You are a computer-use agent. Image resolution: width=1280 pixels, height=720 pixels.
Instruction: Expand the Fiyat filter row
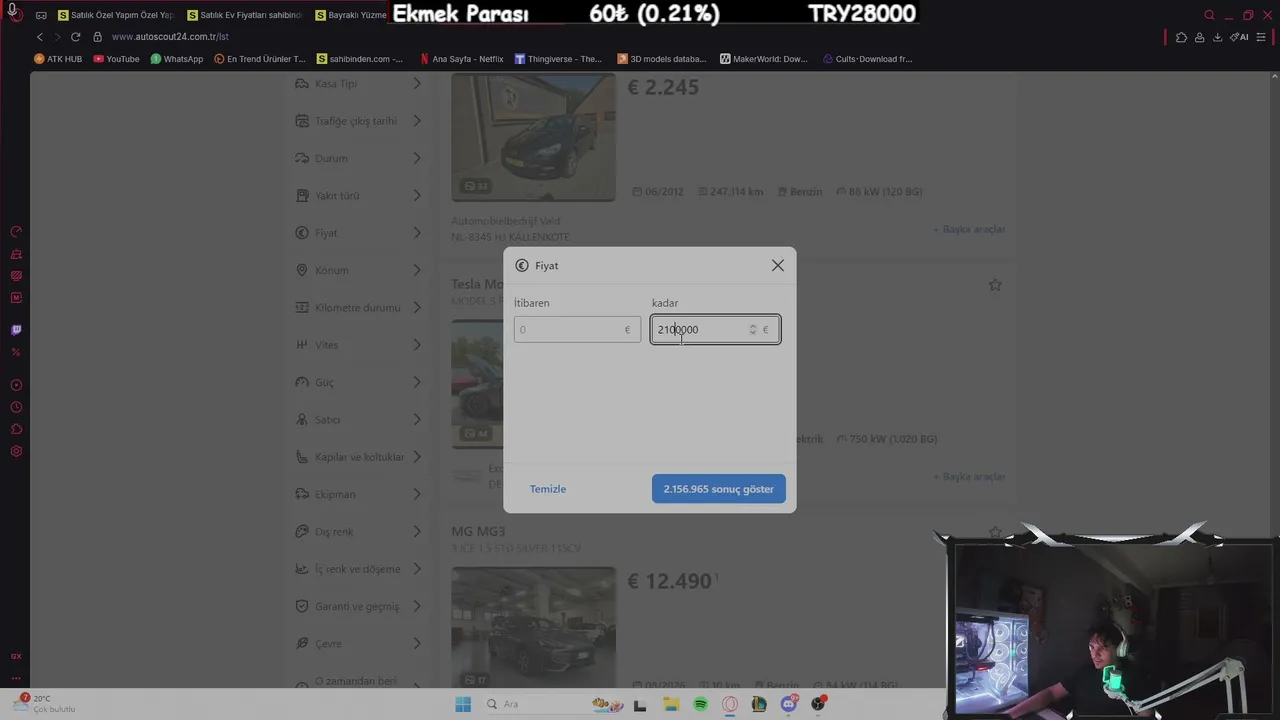pos(359,233)
